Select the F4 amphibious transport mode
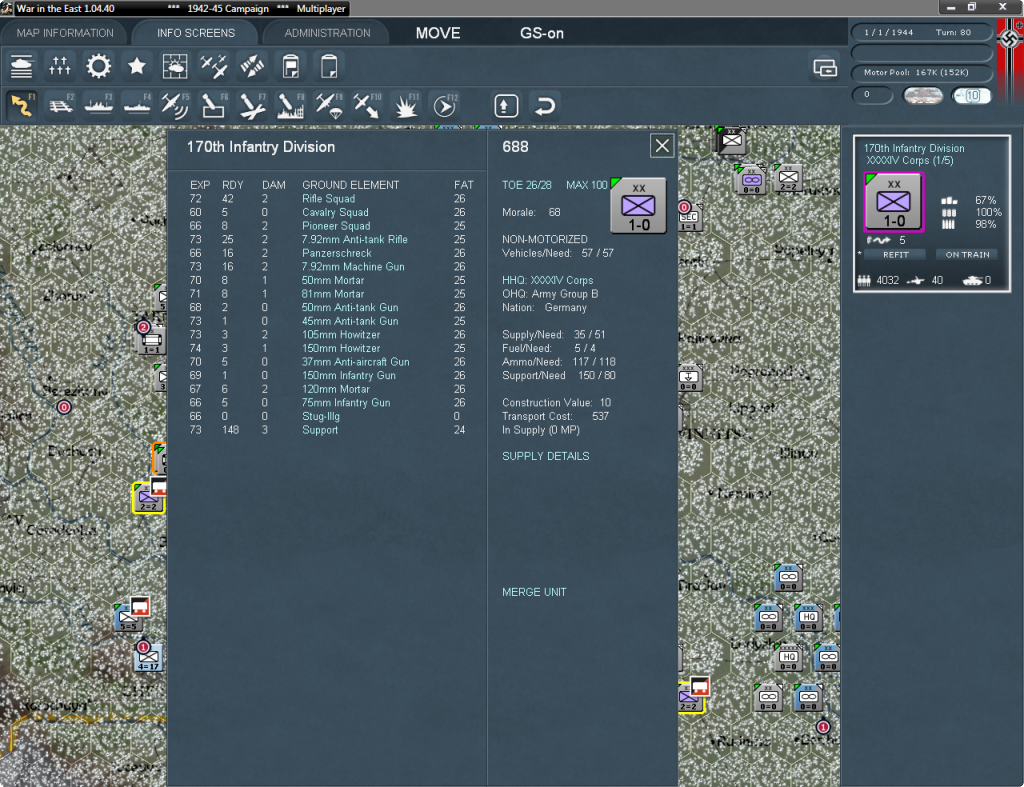 point(137,106)
